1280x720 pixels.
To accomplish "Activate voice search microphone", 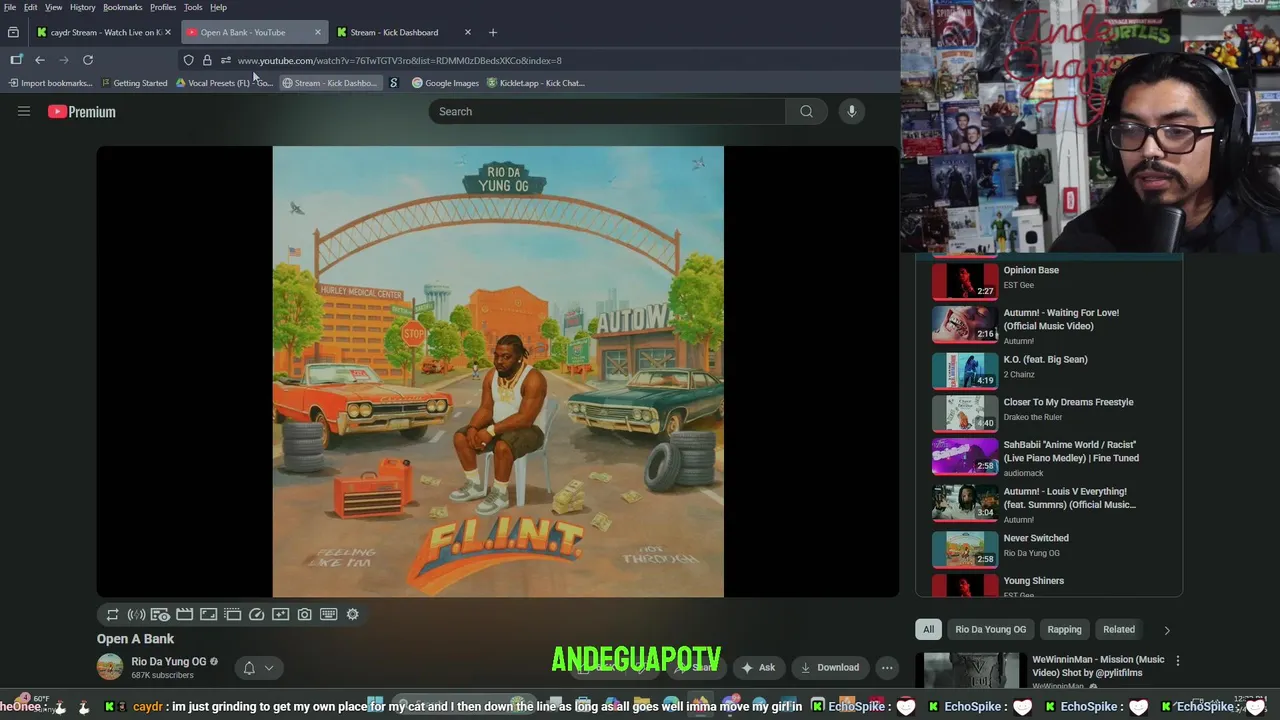I will point(852,111).
